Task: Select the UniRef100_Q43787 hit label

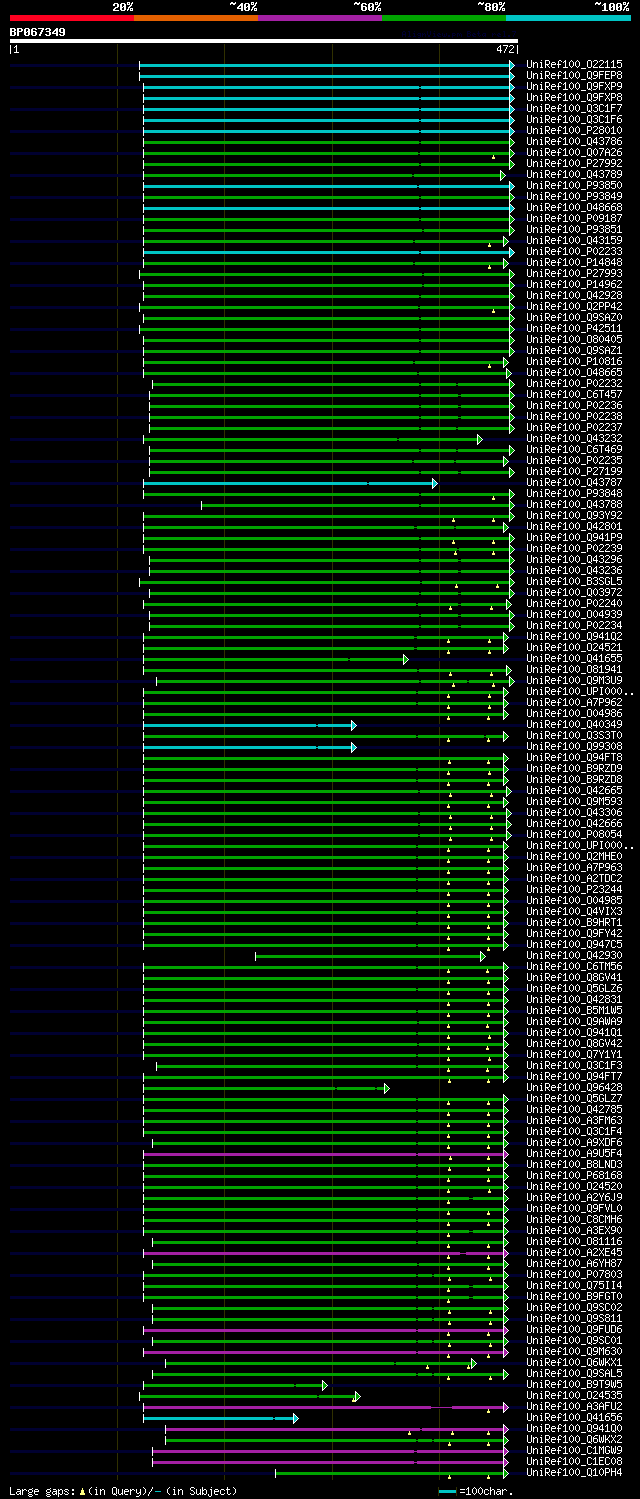Action: coord(574,482)
